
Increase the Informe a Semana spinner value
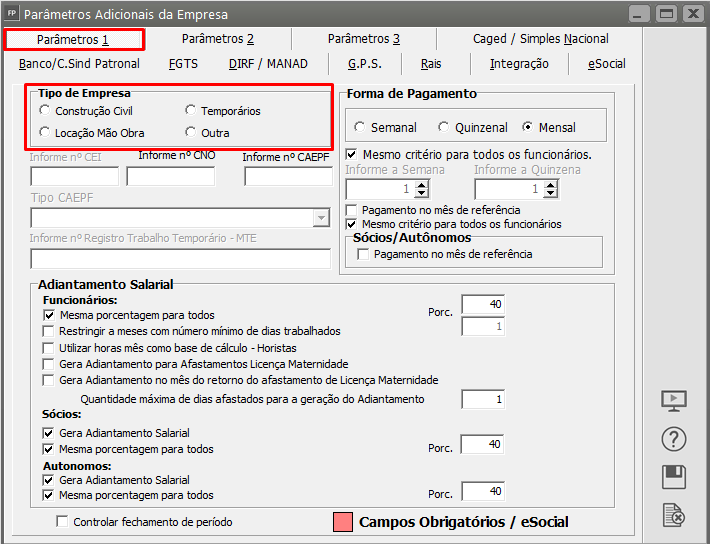click(x=420, y=184)
